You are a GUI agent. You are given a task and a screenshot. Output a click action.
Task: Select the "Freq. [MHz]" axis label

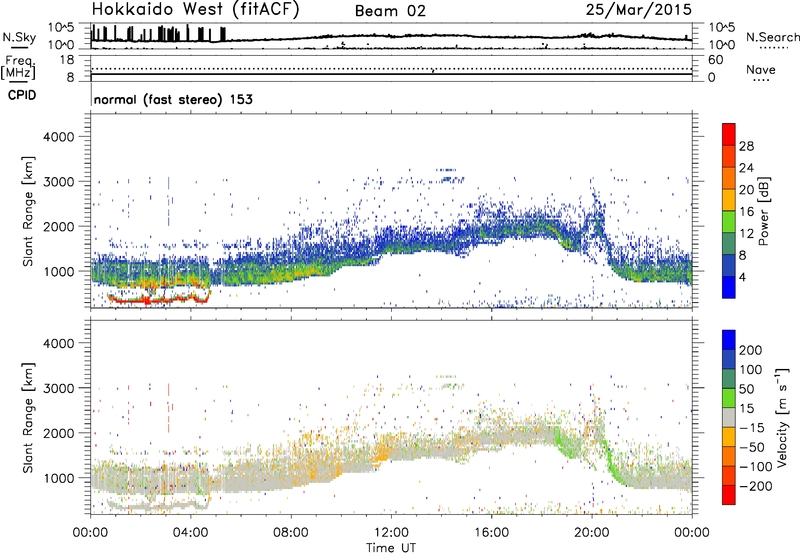(18, 67)
